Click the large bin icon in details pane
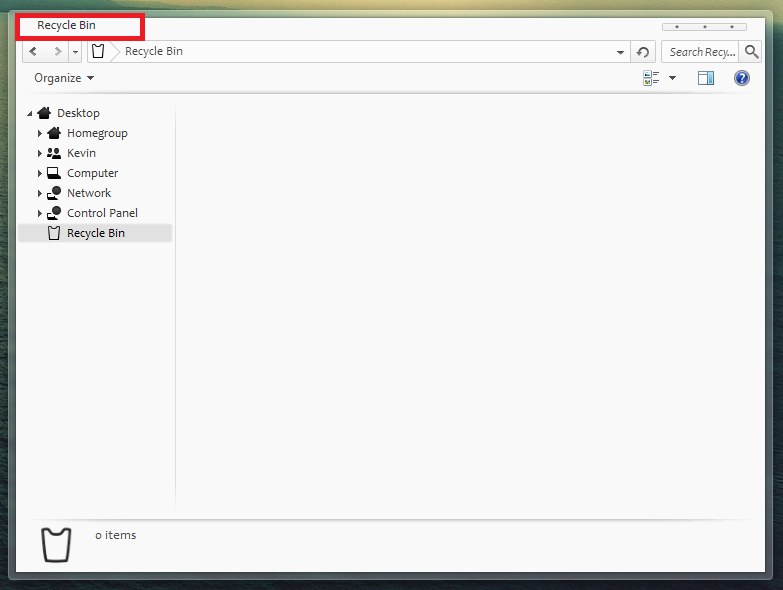 pyautogui.click(x=56, y=545)
